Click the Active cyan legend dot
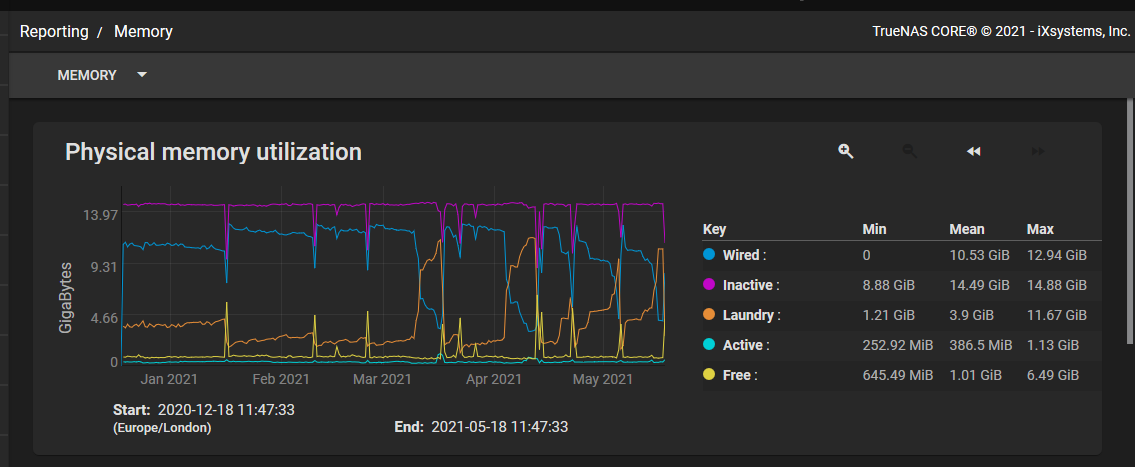Image resolution: width=1135 pixels, height=467 pixels. coord(709,345)
